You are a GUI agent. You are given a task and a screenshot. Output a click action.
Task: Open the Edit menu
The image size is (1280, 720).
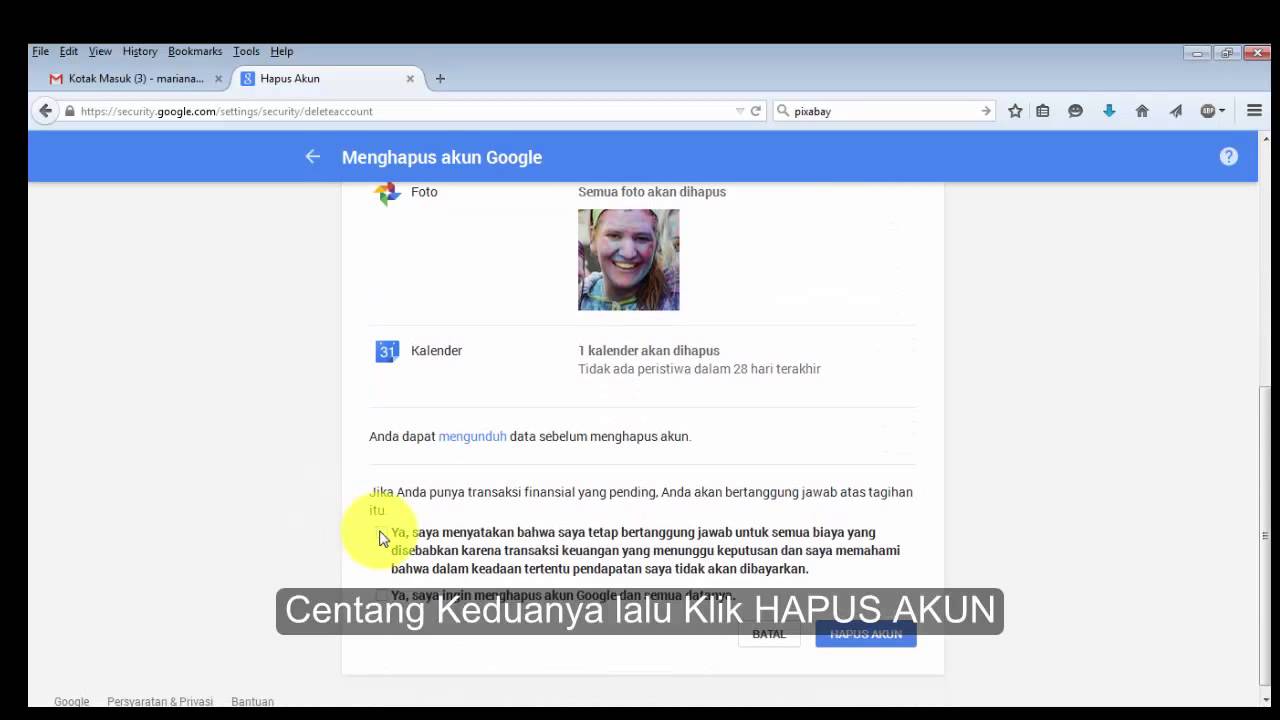(68, 51)
